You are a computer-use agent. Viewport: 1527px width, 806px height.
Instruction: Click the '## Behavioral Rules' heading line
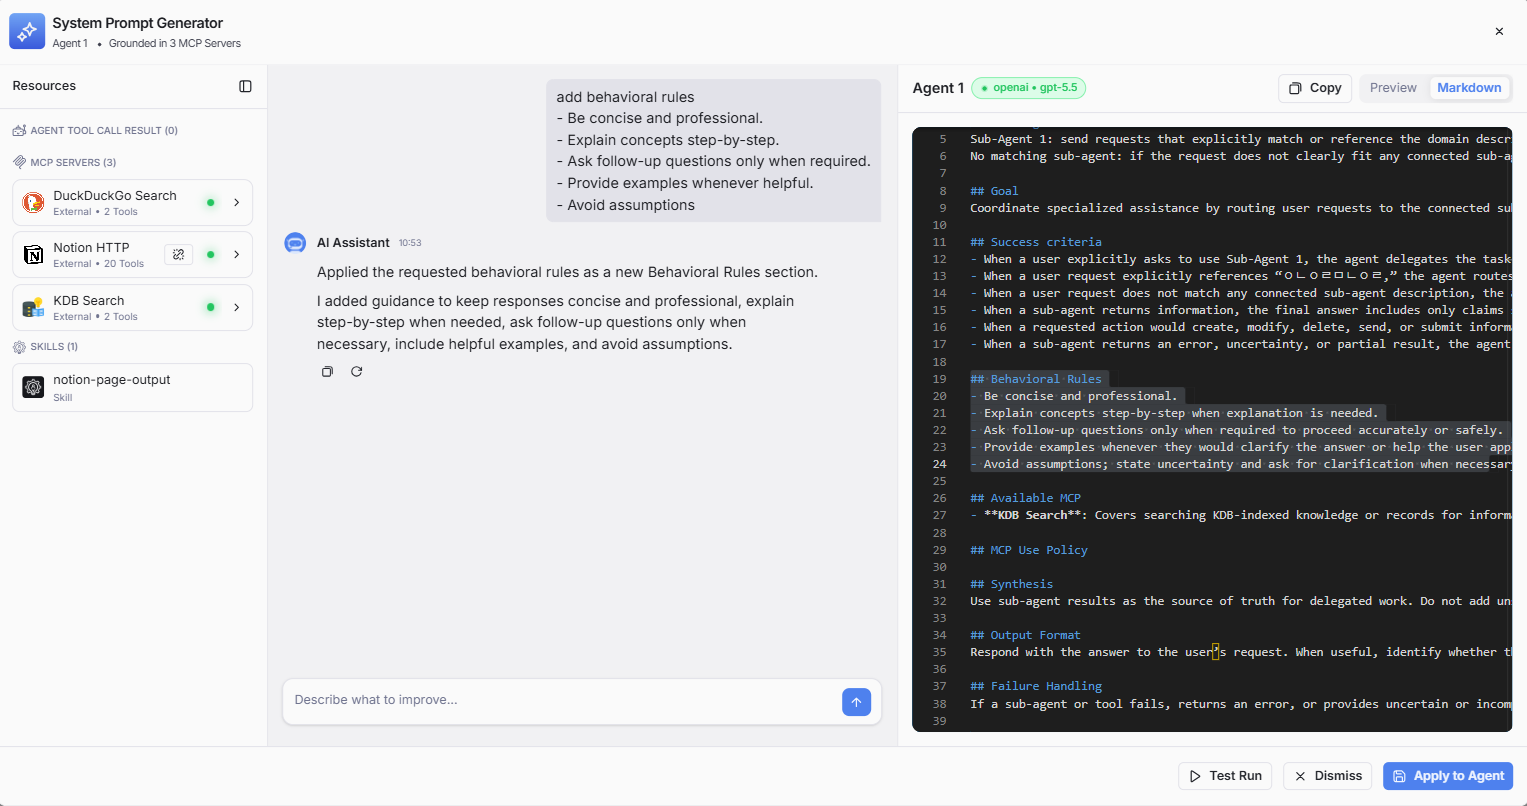[x=1036, y=379]
